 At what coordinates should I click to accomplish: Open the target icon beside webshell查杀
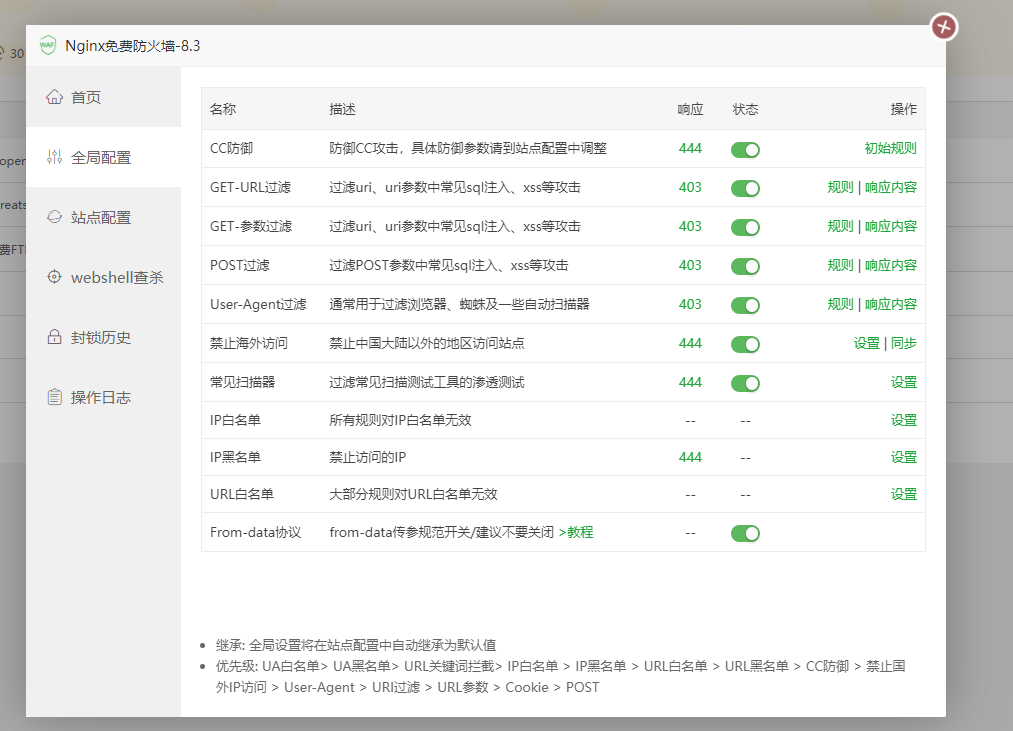pyautogui.click(x=54, y=277)
